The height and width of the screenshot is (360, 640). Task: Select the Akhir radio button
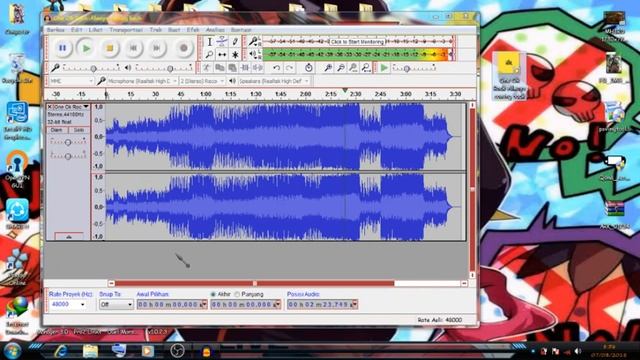[x=213, y=294]
